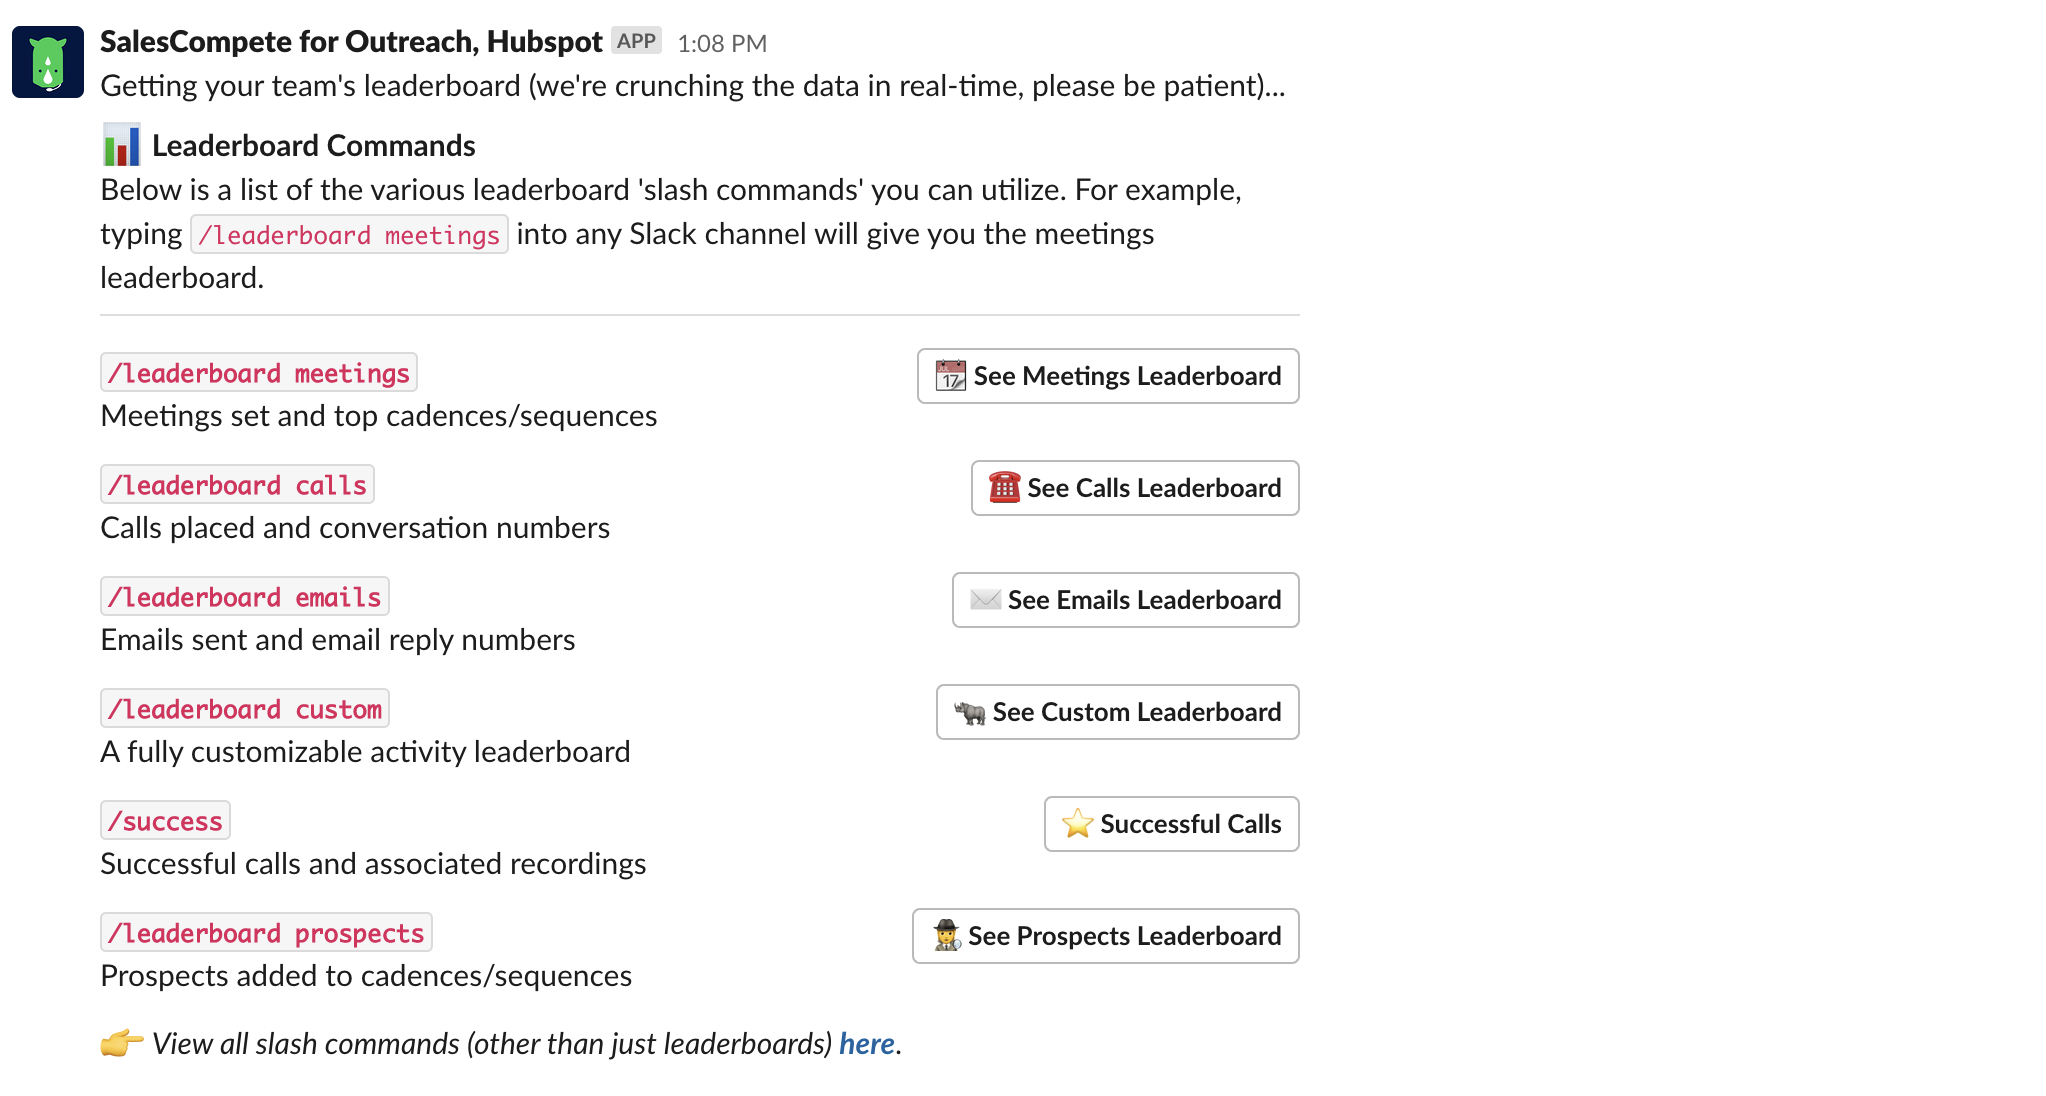
Task: Click the APP badge next to sender name
Action: (636, 41)
